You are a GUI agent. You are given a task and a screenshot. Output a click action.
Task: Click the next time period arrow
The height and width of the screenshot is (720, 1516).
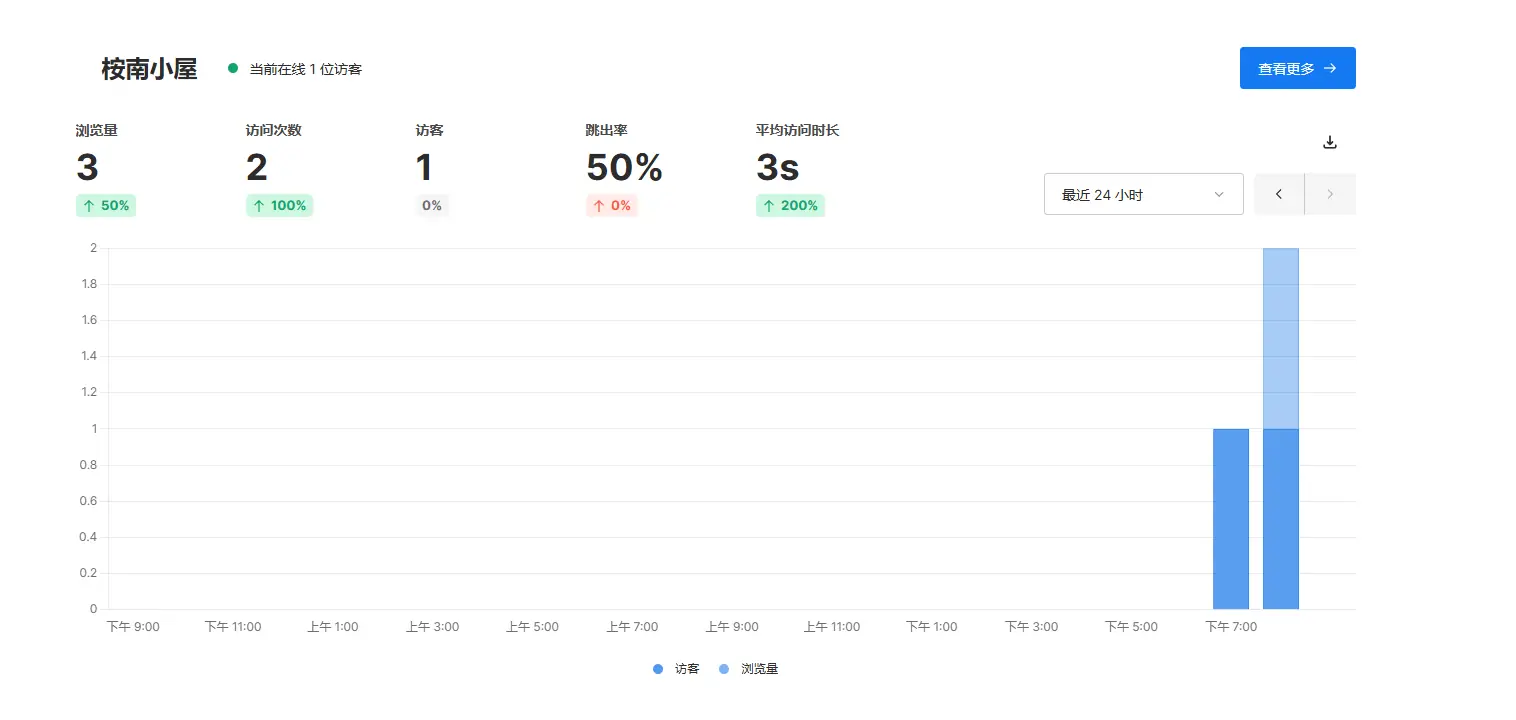click(x=1330, y=194)
